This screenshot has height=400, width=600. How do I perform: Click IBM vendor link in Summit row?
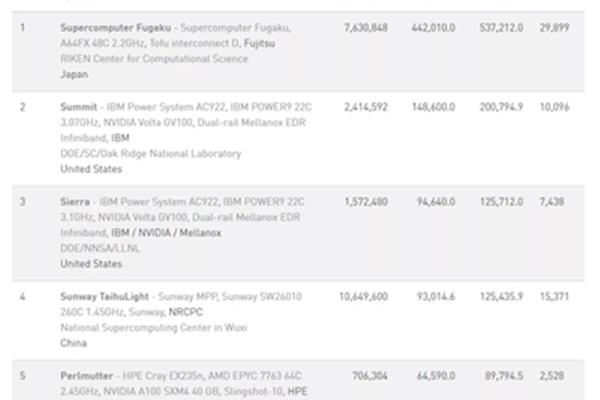tap(120, 138)
